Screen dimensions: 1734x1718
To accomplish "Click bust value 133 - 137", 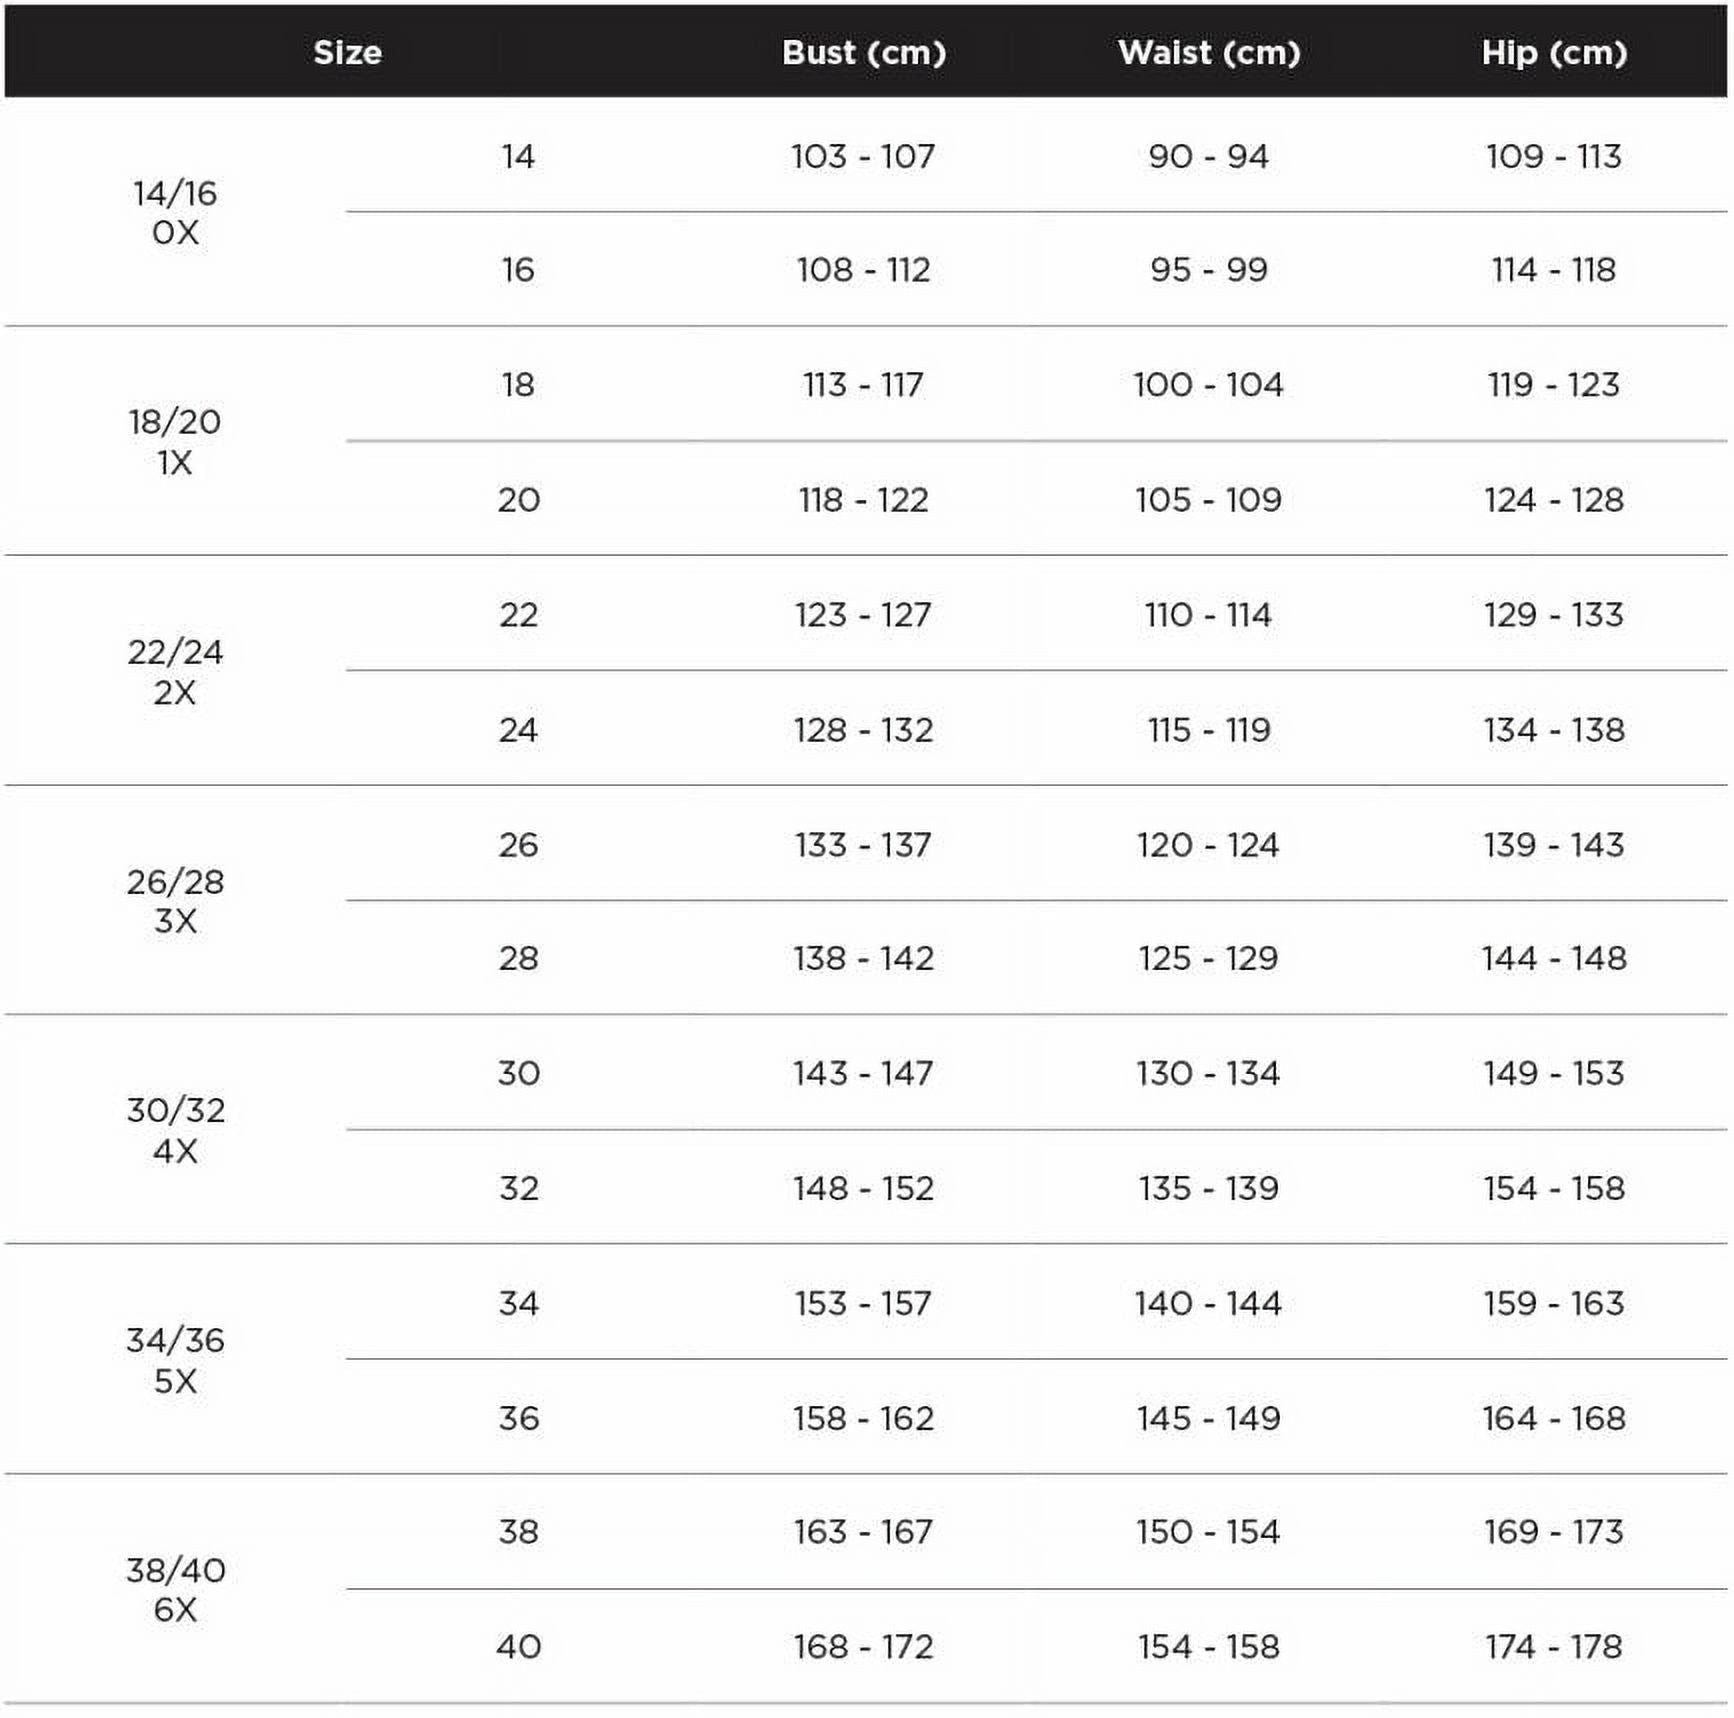I will (863, 844).
